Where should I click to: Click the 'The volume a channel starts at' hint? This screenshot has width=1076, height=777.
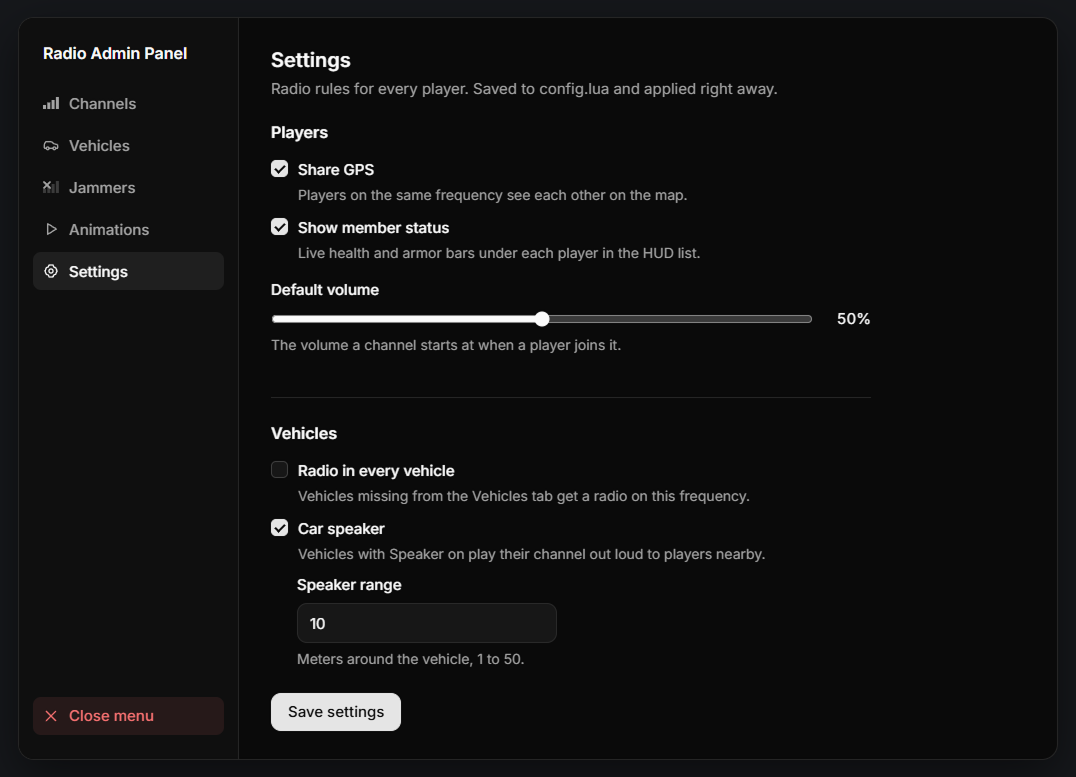tap(446, 345)
